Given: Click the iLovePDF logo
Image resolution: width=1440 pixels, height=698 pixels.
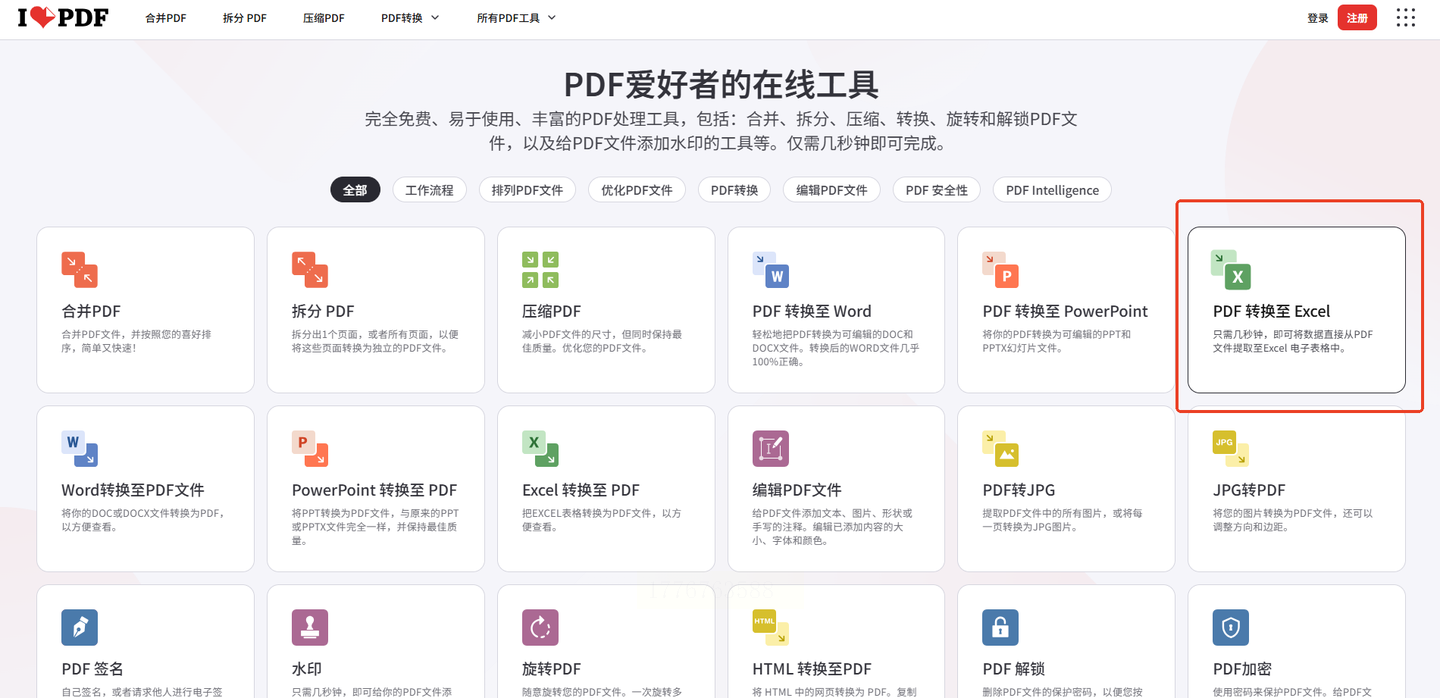Looking at the screenshot, I should point(63,18).
